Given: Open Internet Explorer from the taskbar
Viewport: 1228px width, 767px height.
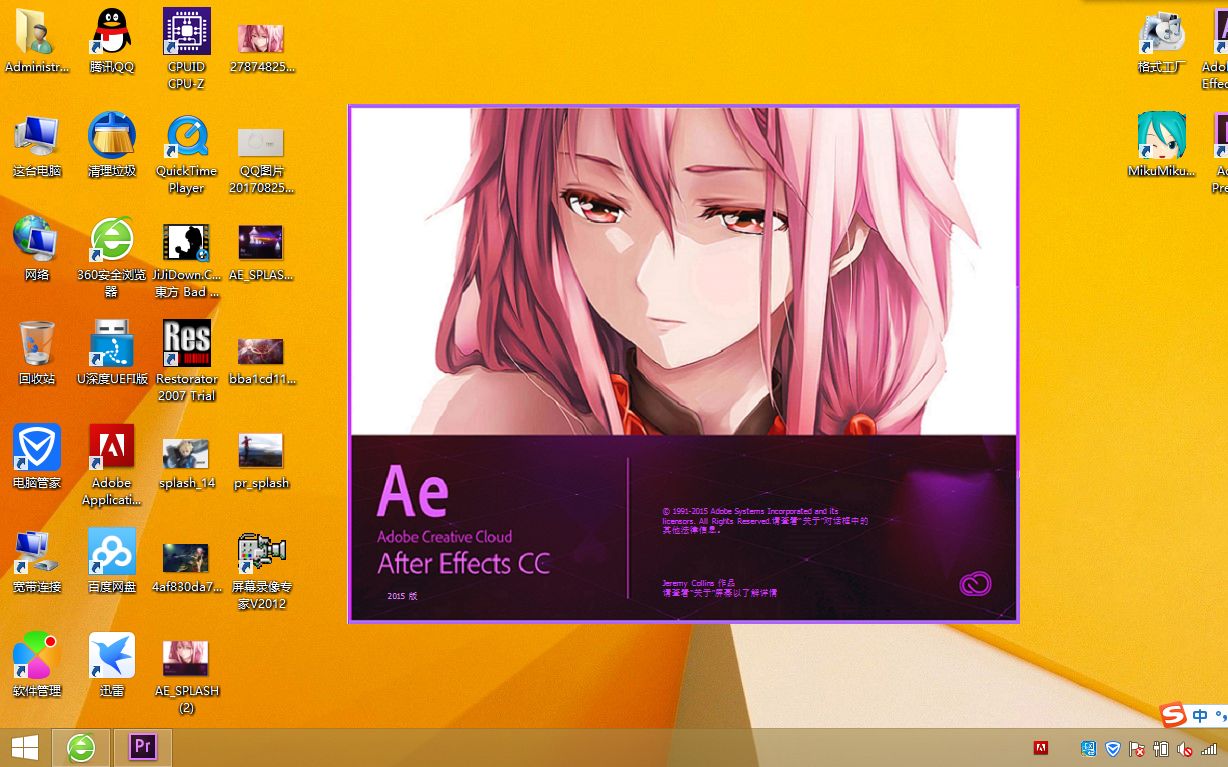Looking at the screenshot, I should click(x=80, y=747).
